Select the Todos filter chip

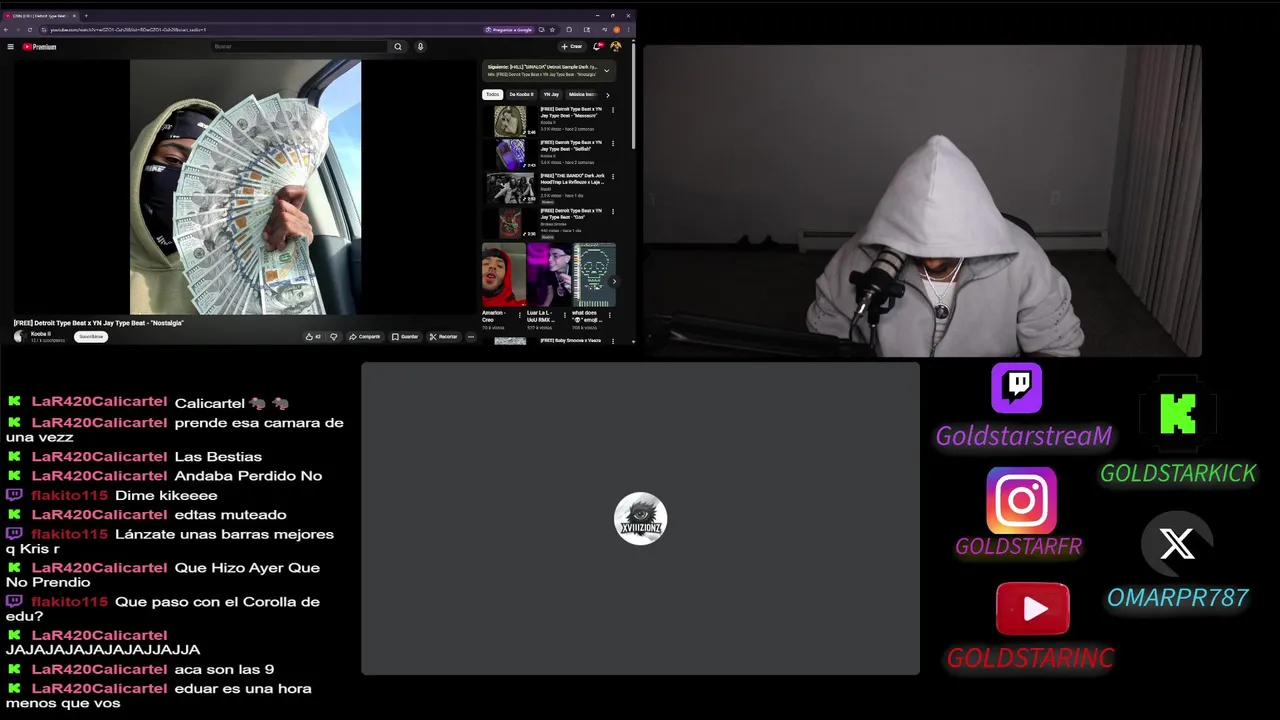(x=492, y=94)
